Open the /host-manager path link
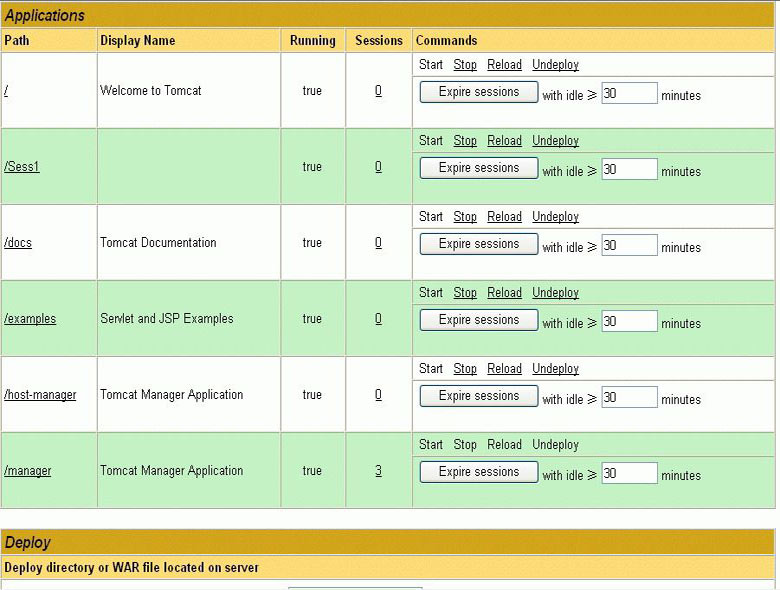The image size is (780, 590). (x=40, y=395)
